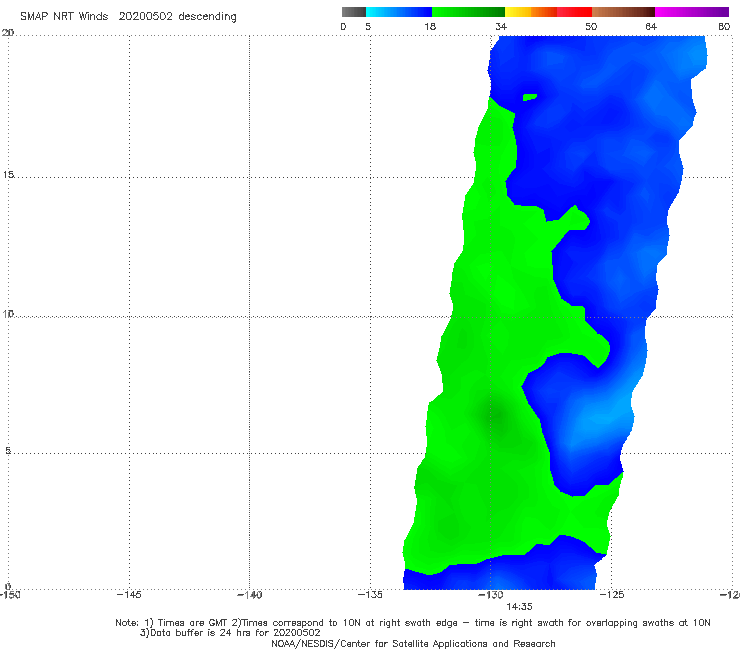Click the longitude axis label -145
The image size is (740, 650).
pyautogui.click(x=129, y=595)
